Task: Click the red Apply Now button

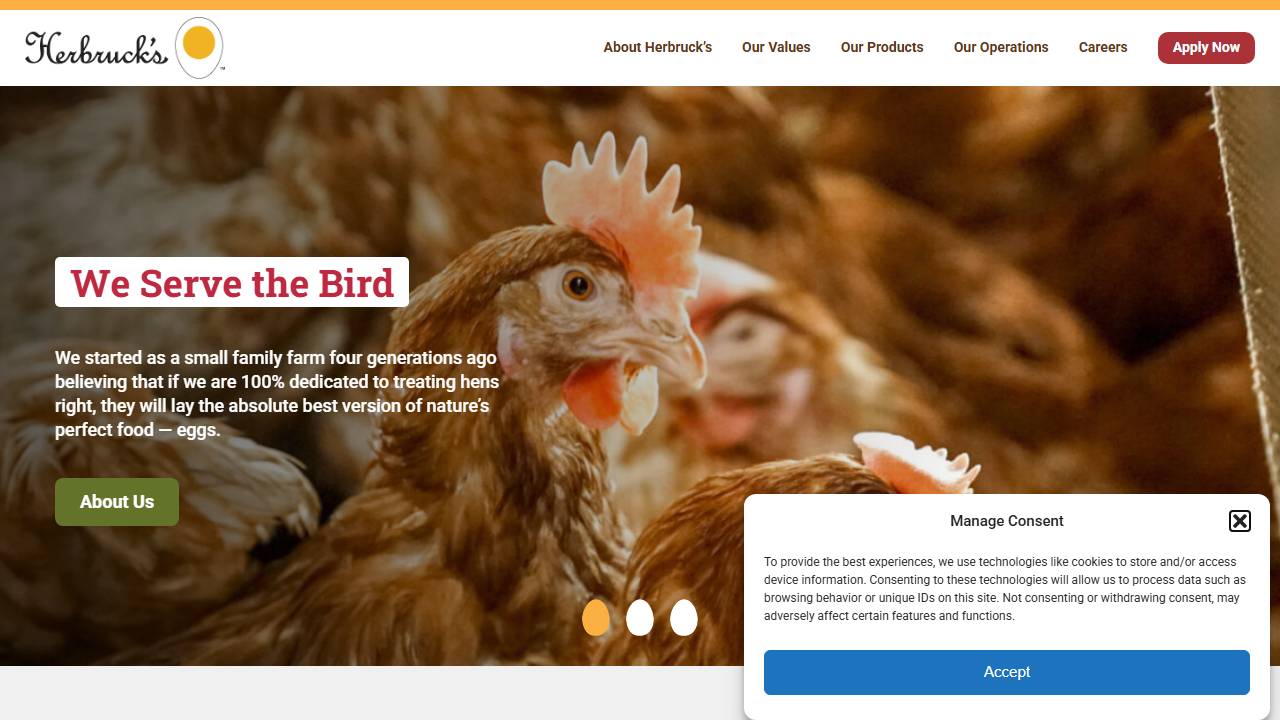Action: tap(1206, 47)
